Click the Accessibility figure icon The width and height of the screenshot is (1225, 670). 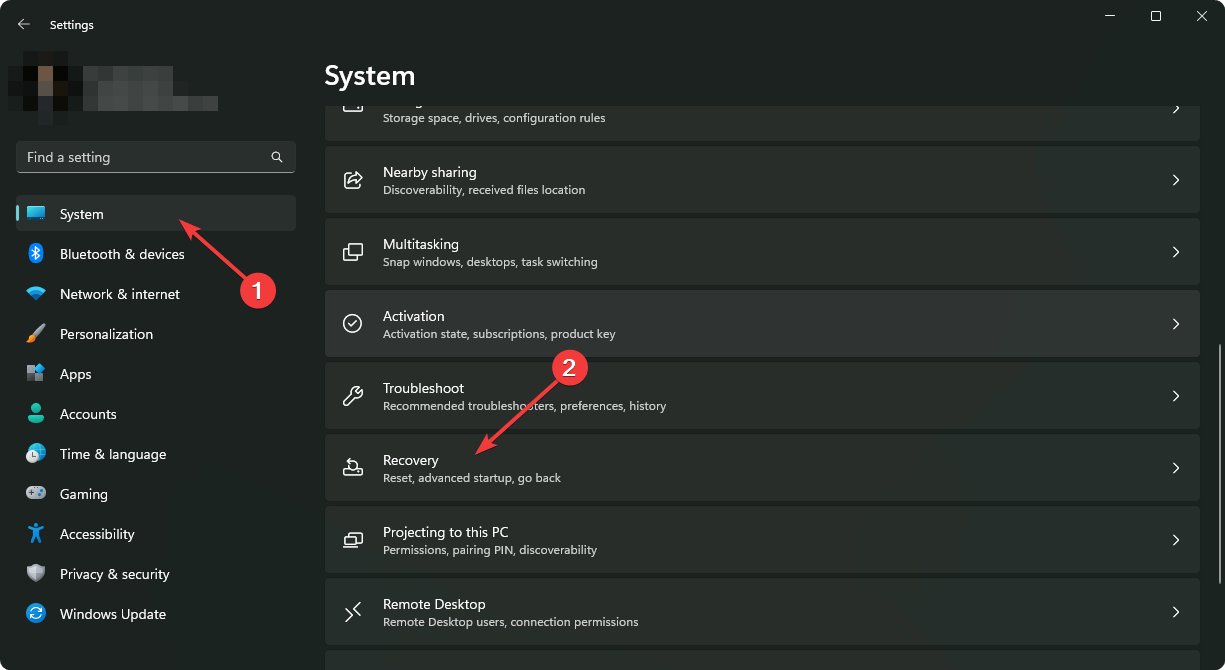point(36,534)
